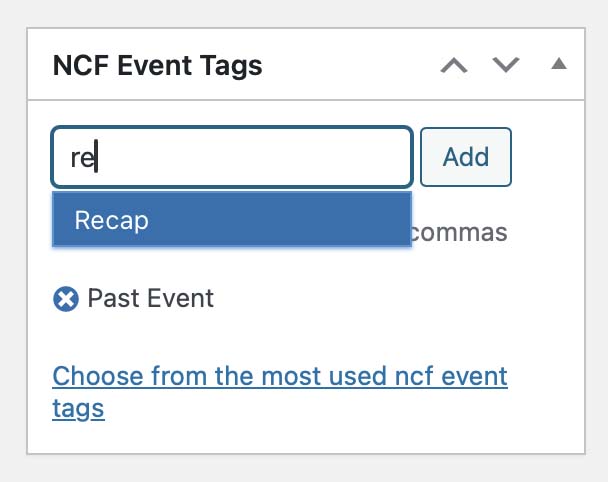The height and width of the screenshot is (482, 608).
Task: Choose Recap from the suggestions dropdown
Action: 231,219
